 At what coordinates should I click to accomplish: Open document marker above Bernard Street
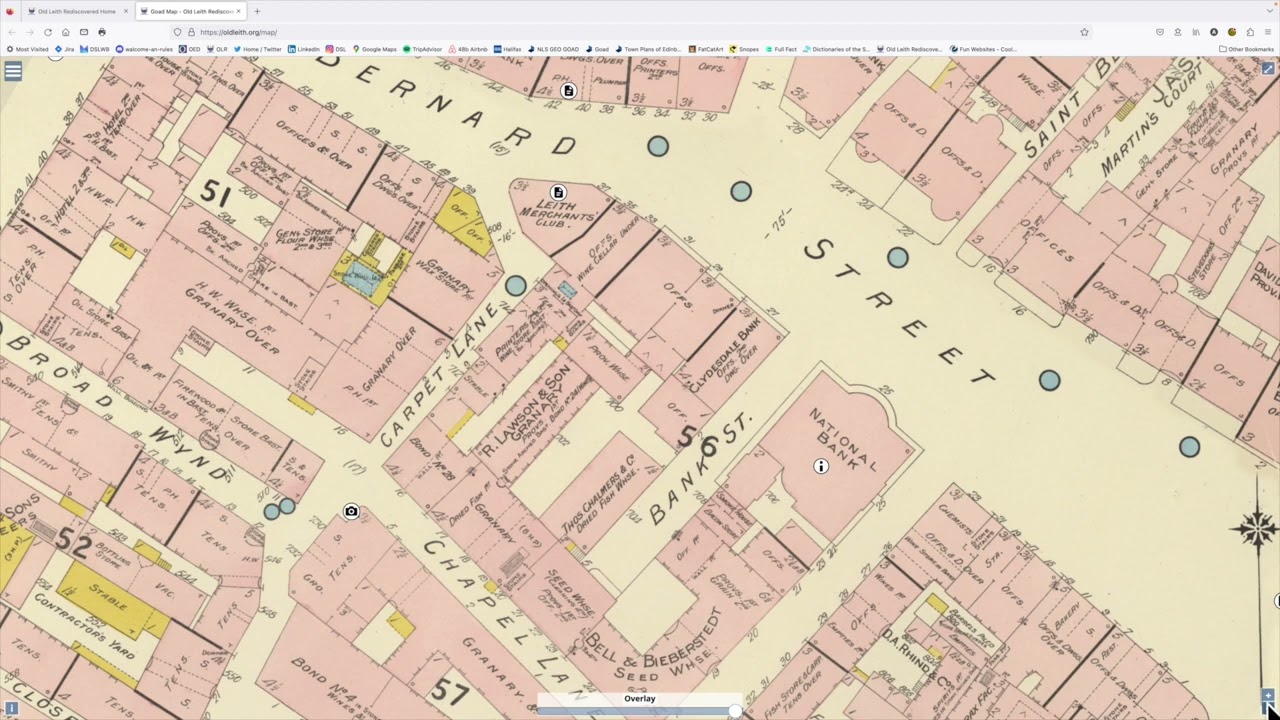[568, 91]
